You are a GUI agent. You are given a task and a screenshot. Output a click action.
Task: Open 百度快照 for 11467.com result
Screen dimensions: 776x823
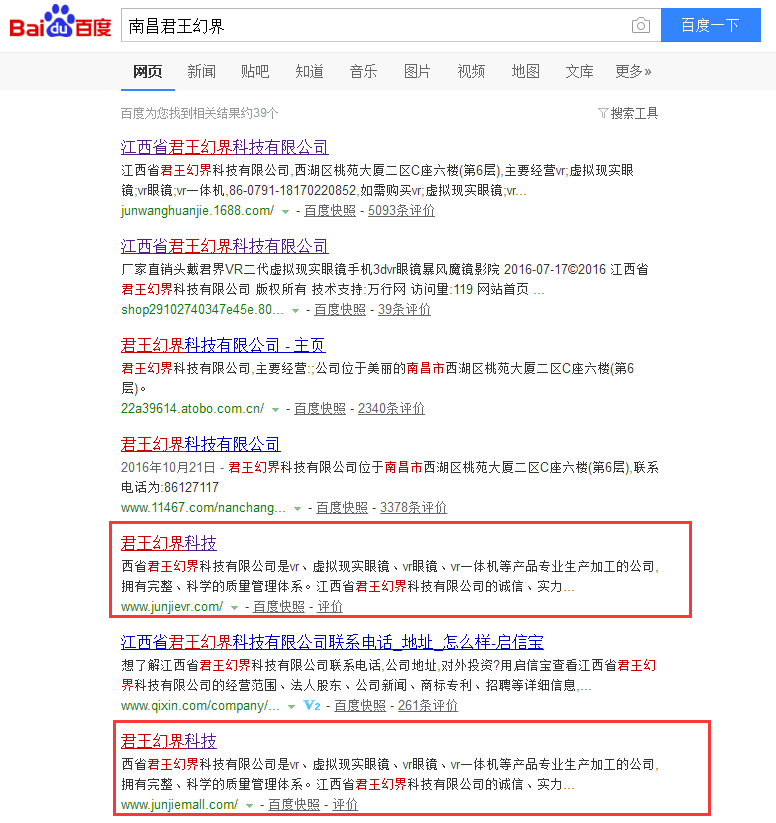click(342, 508)
